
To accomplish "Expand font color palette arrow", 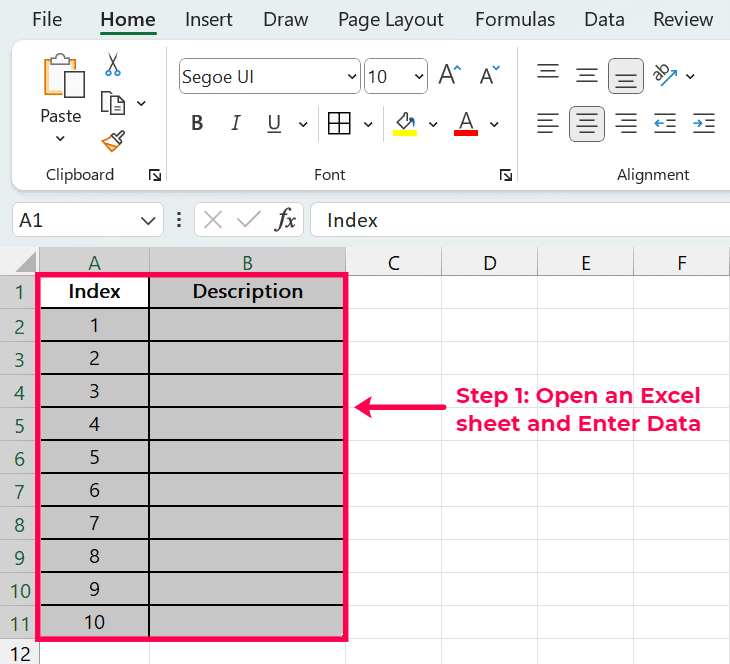I will click(x=494, y=124).
